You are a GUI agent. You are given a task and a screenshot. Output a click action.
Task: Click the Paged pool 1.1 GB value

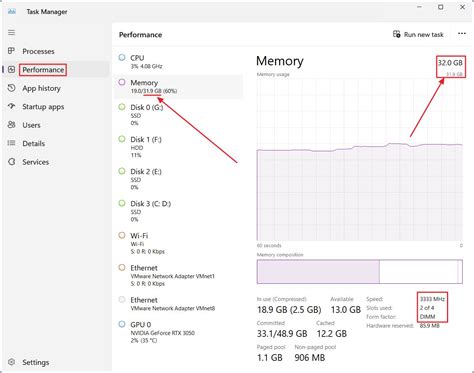coord(270,357)
